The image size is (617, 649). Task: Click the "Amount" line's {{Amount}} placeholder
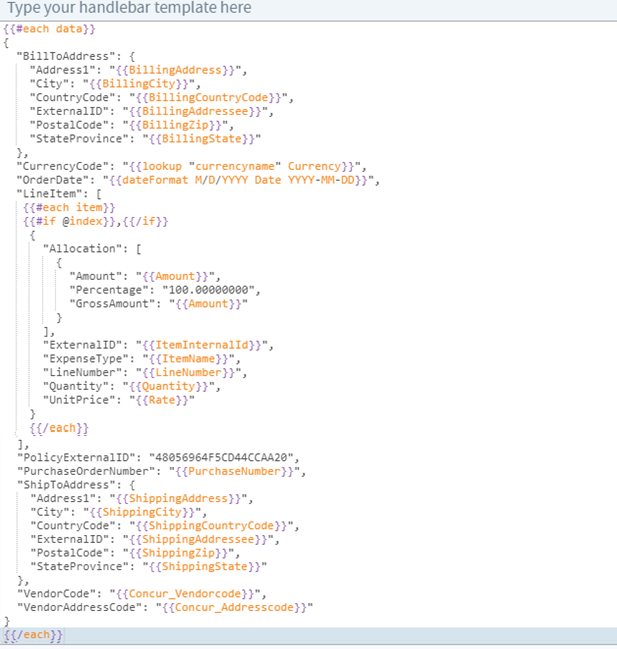tap(175, 276)
